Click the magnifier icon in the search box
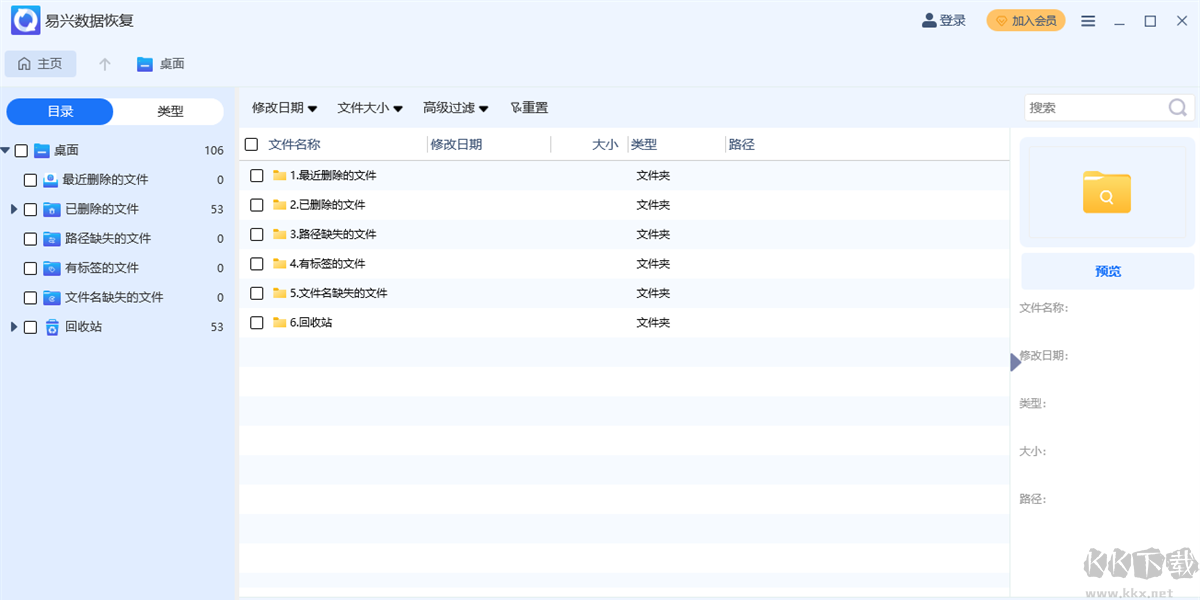 [1177, 107]
